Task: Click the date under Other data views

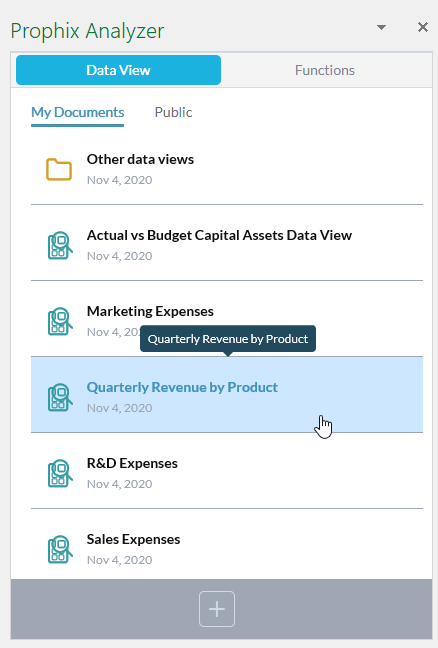Action: (119, 180)
